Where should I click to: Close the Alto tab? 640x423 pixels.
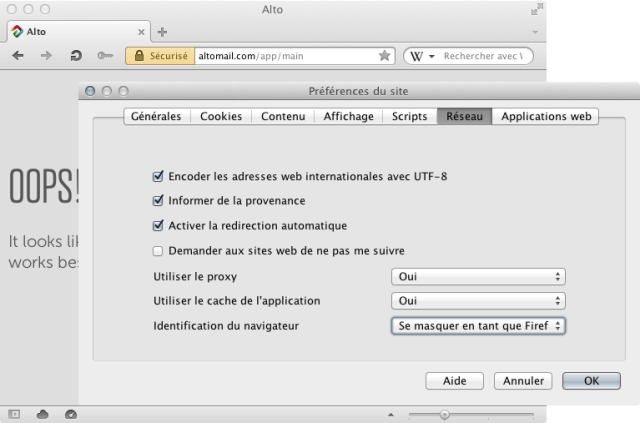pyautogui.click(x=141, y=32)
